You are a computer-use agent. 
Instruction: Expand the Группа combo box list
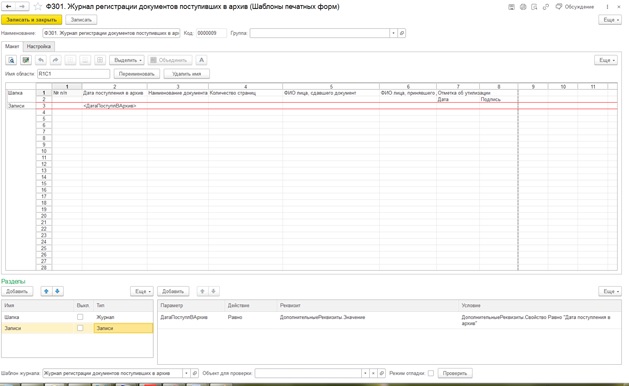point(393,33)
